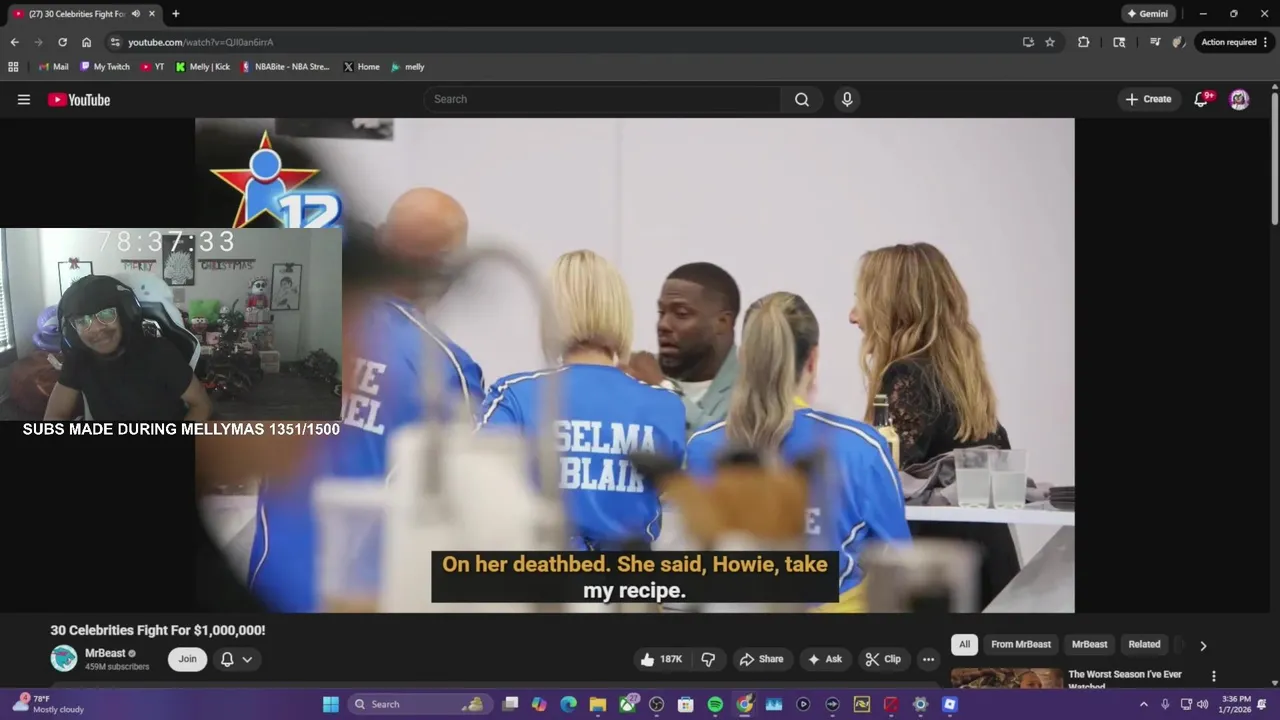
Task: Expand notification options chevron next to bell
Action: pyautogui.click(x=247, y=659)
